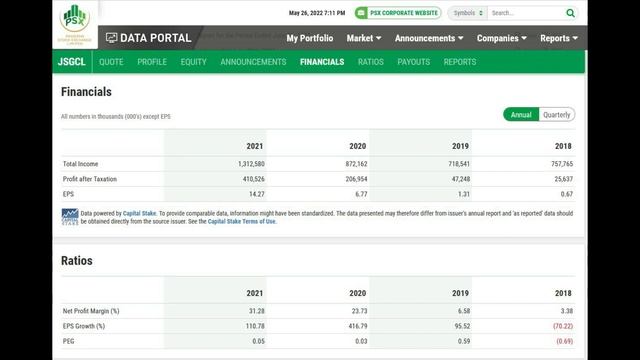Click EPS Growth 2019 value 95.52
Image resolution: width=640 pixels, height=360 pixels.
click(x=462, y=326)
